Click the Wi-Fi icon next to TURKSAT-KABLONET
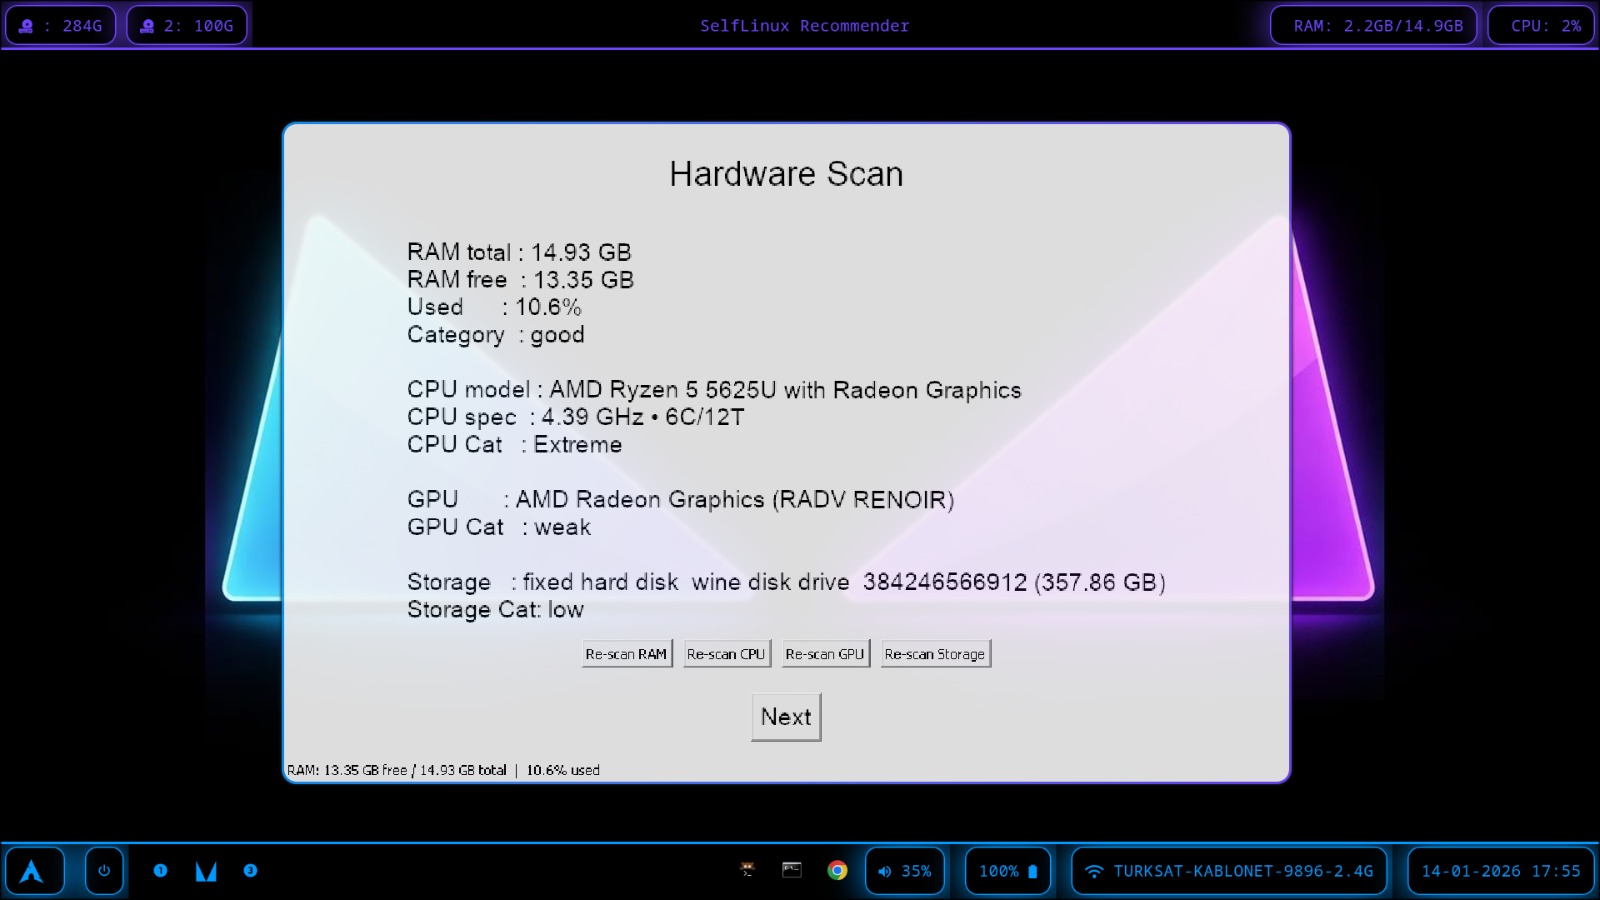The image size is (1600, 900). (1096, 870)
